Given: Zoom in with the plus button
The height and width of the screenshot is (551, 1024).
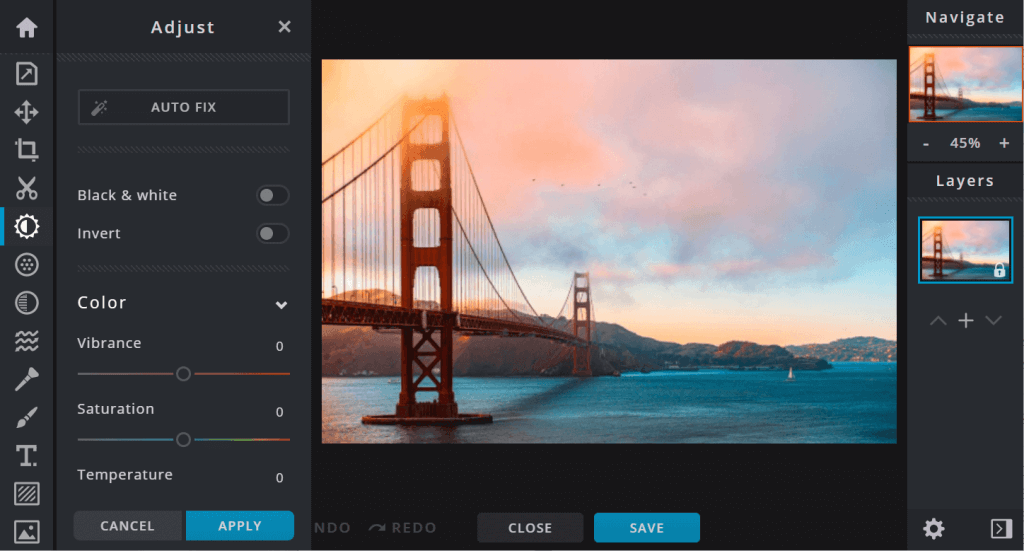Looking at the screenshot, I should 1004,143.
